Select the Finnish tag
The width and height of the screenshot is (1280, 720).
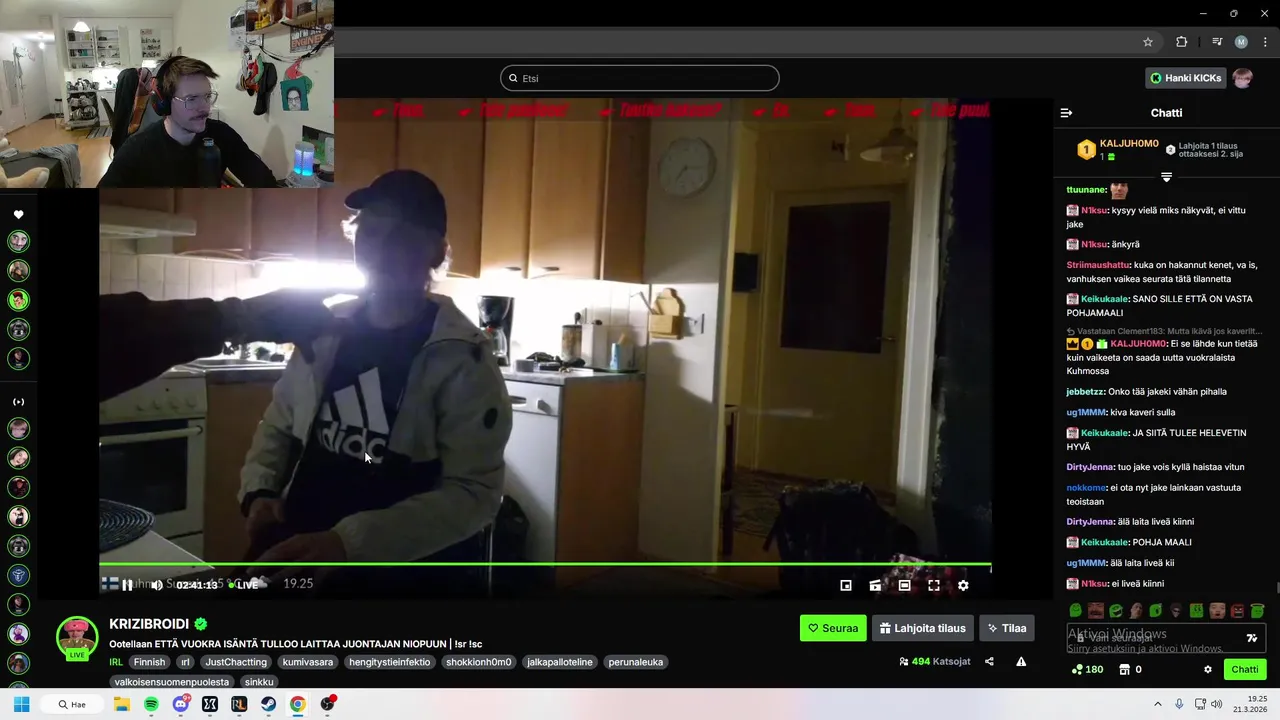coord(149,662)
